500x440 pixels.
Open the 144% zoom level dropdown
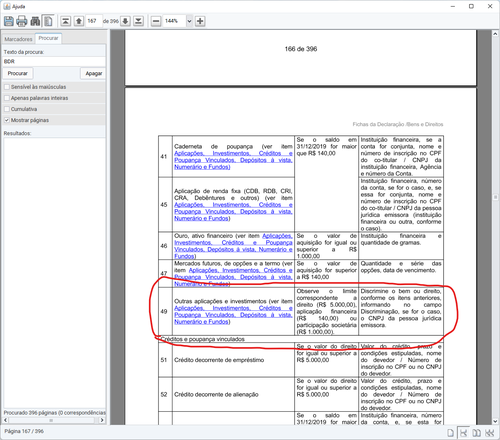click(x=189, y=21)
